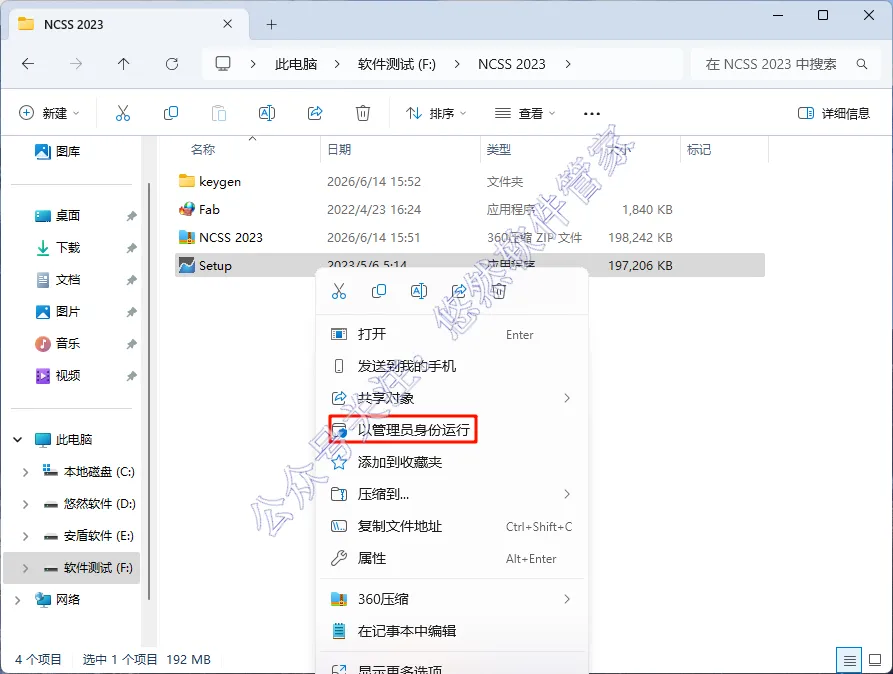This screenshot has width=893, height=674.
Task: Click the toolbar Delete trash icon
Action: click(363, 113)
